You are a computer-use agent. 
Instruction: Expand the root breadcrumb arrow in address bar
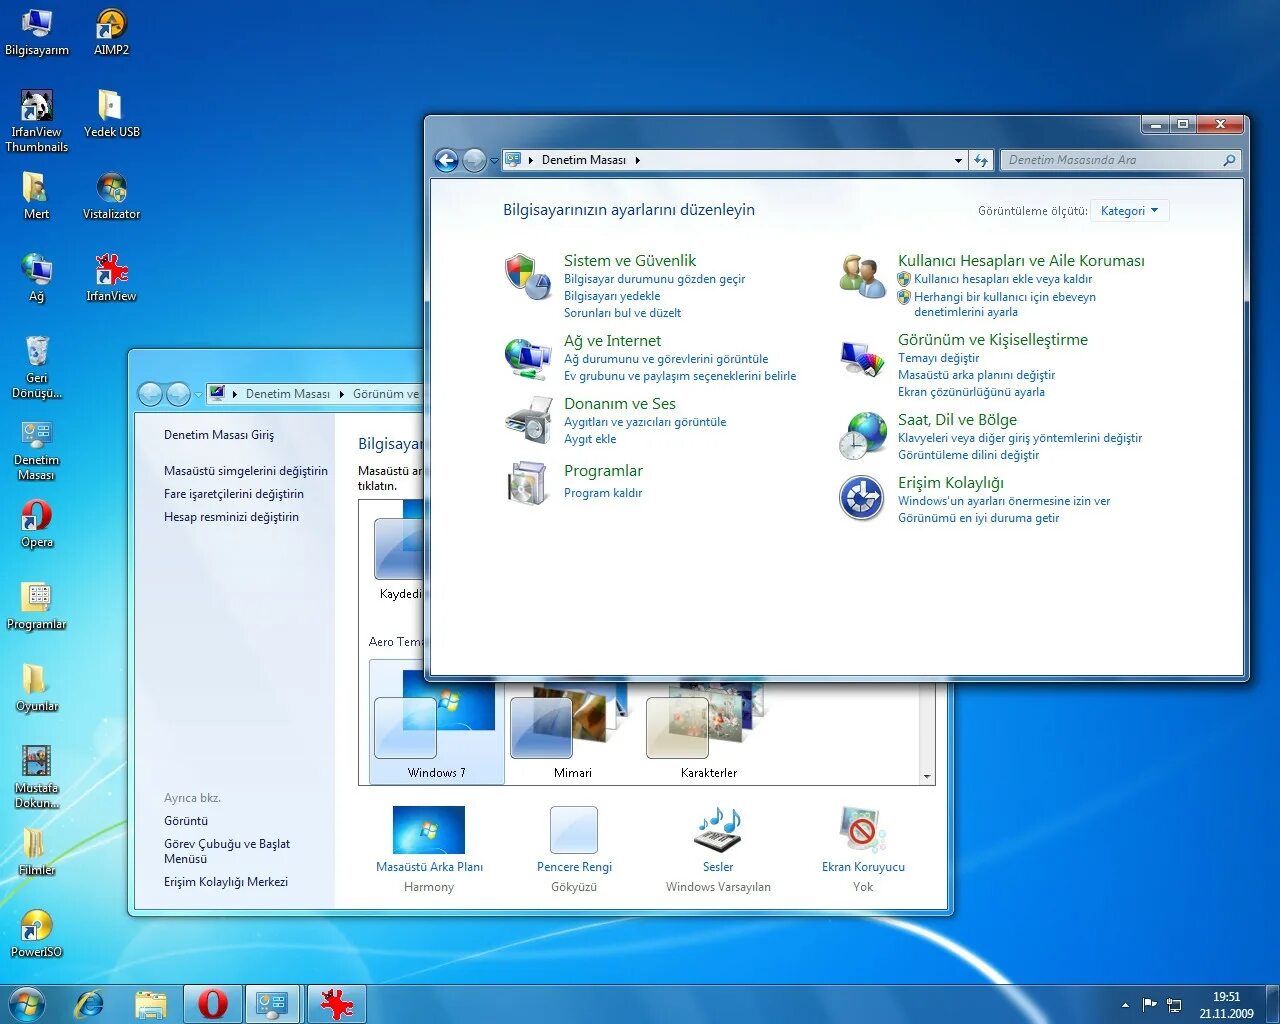(x=531, y=160)
